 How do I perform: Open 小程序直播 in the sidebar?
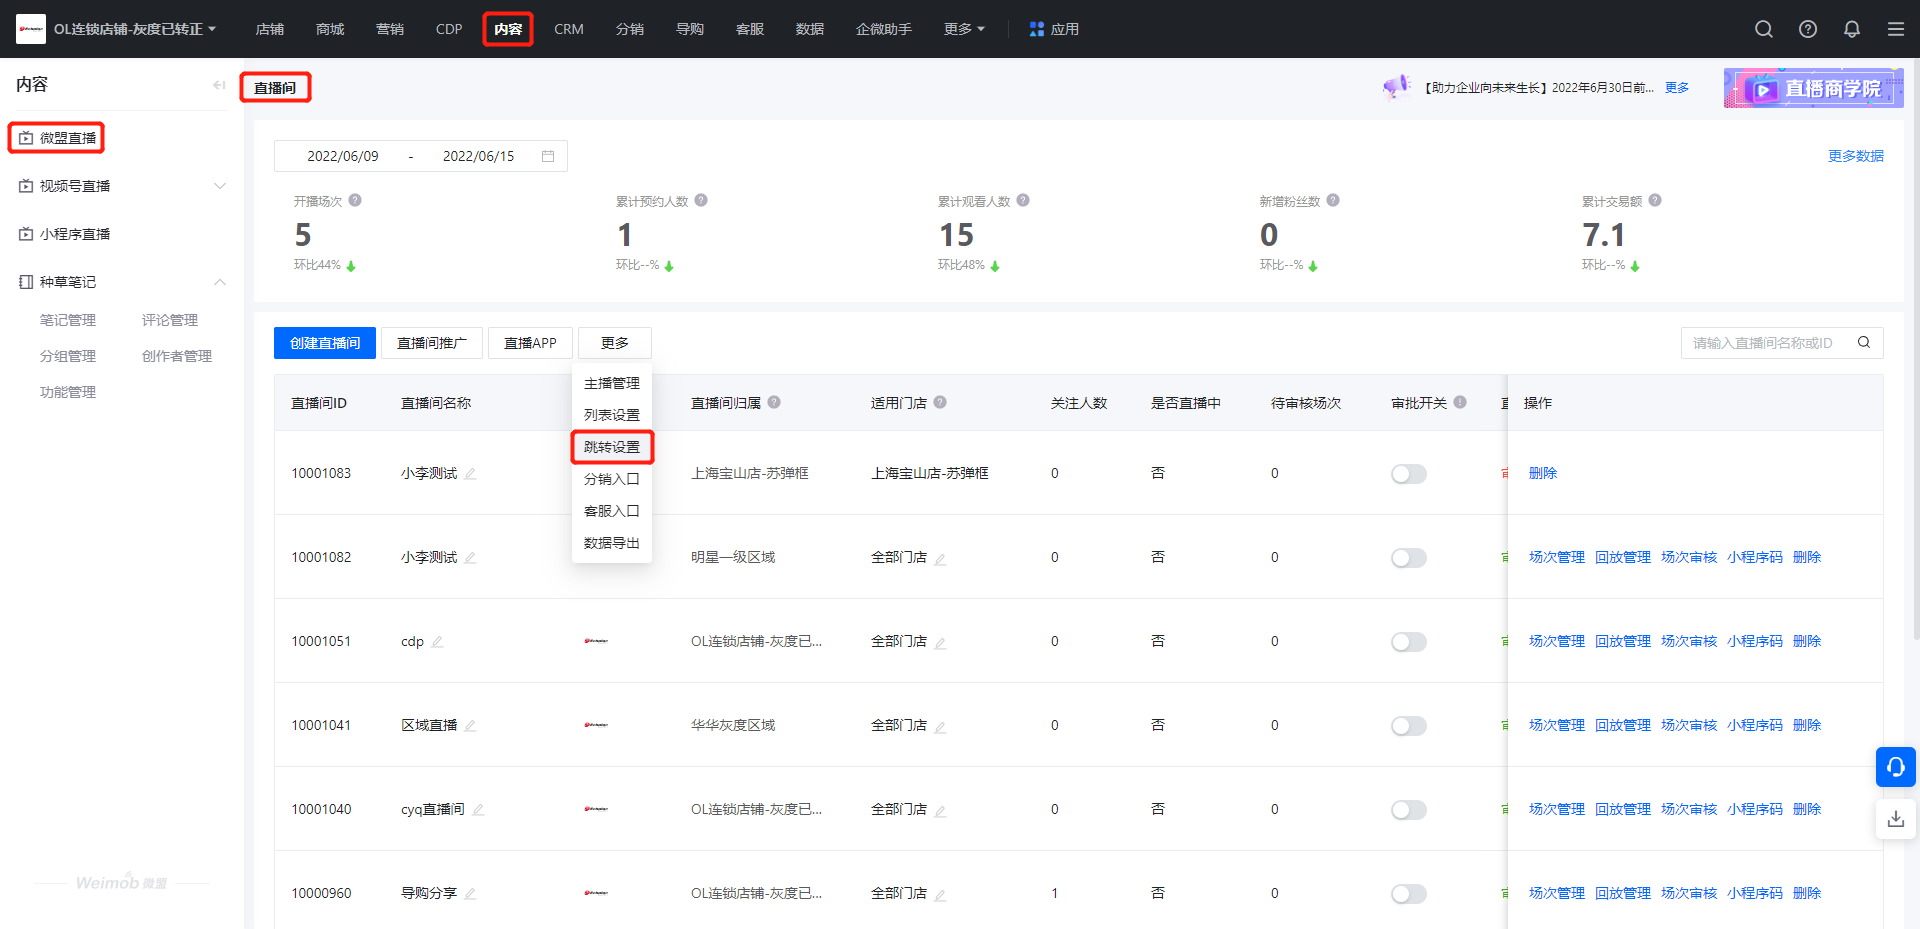(75, 234)
